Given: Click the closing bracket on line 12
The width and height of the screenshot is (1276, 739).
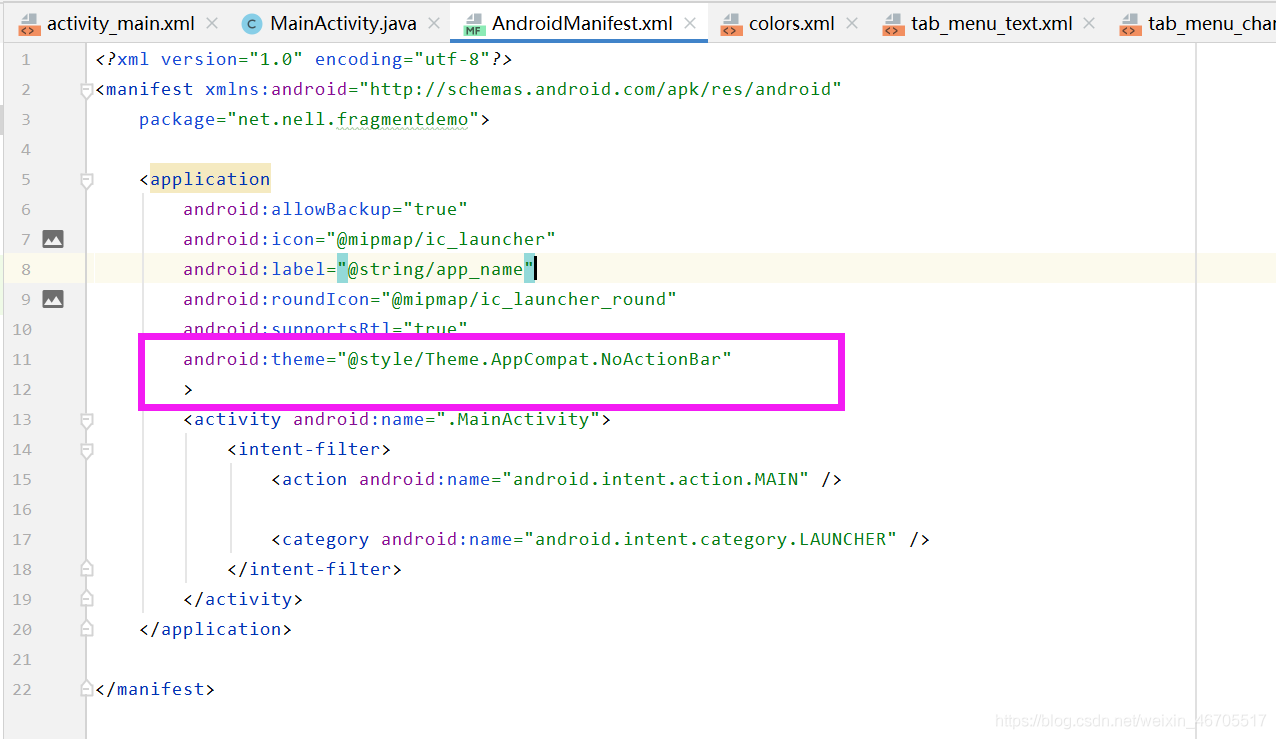Looking at the screenshot, I should pyautogui.click(x=188, y=389).
